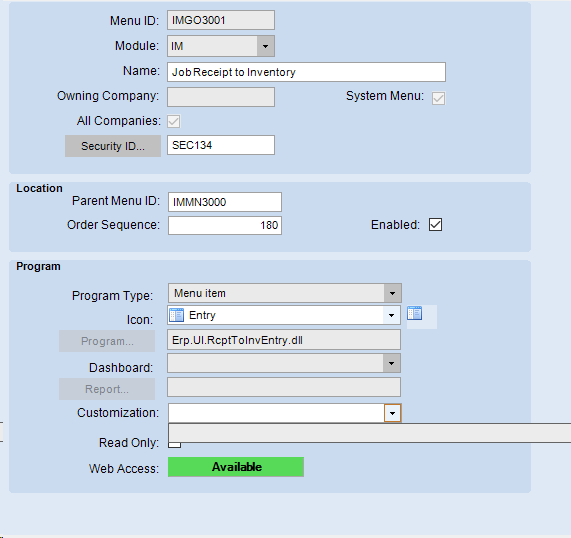Click the green Available web access indicator
Screen dimensions: 571x538
coord(236,467)
